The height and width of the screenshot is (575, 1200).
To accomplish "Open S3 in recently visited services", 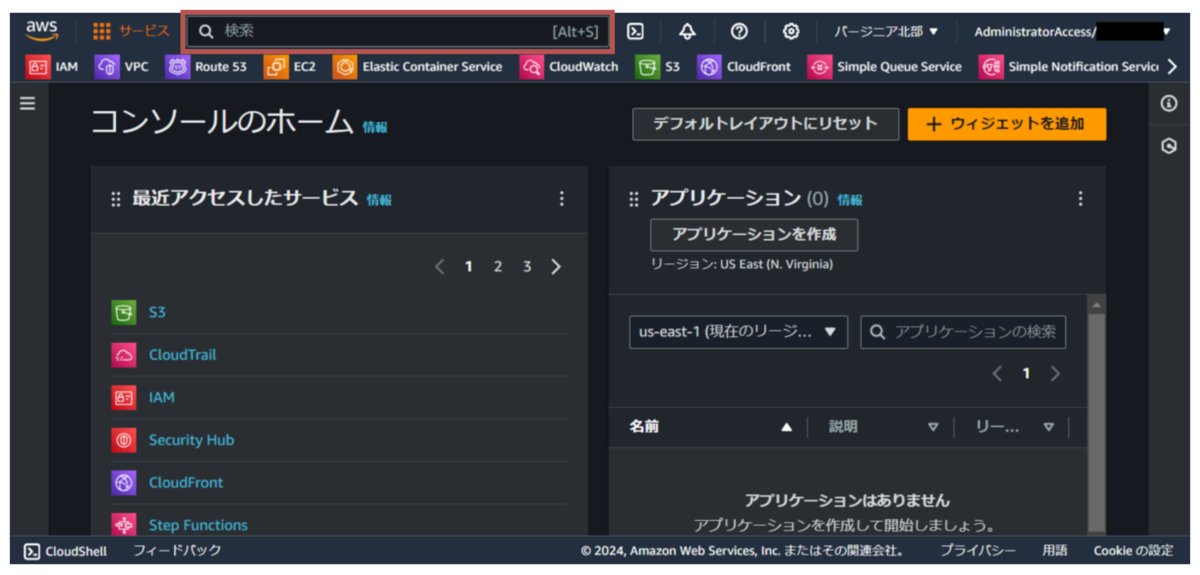I will pyautogui.click(x=157, y=312).
